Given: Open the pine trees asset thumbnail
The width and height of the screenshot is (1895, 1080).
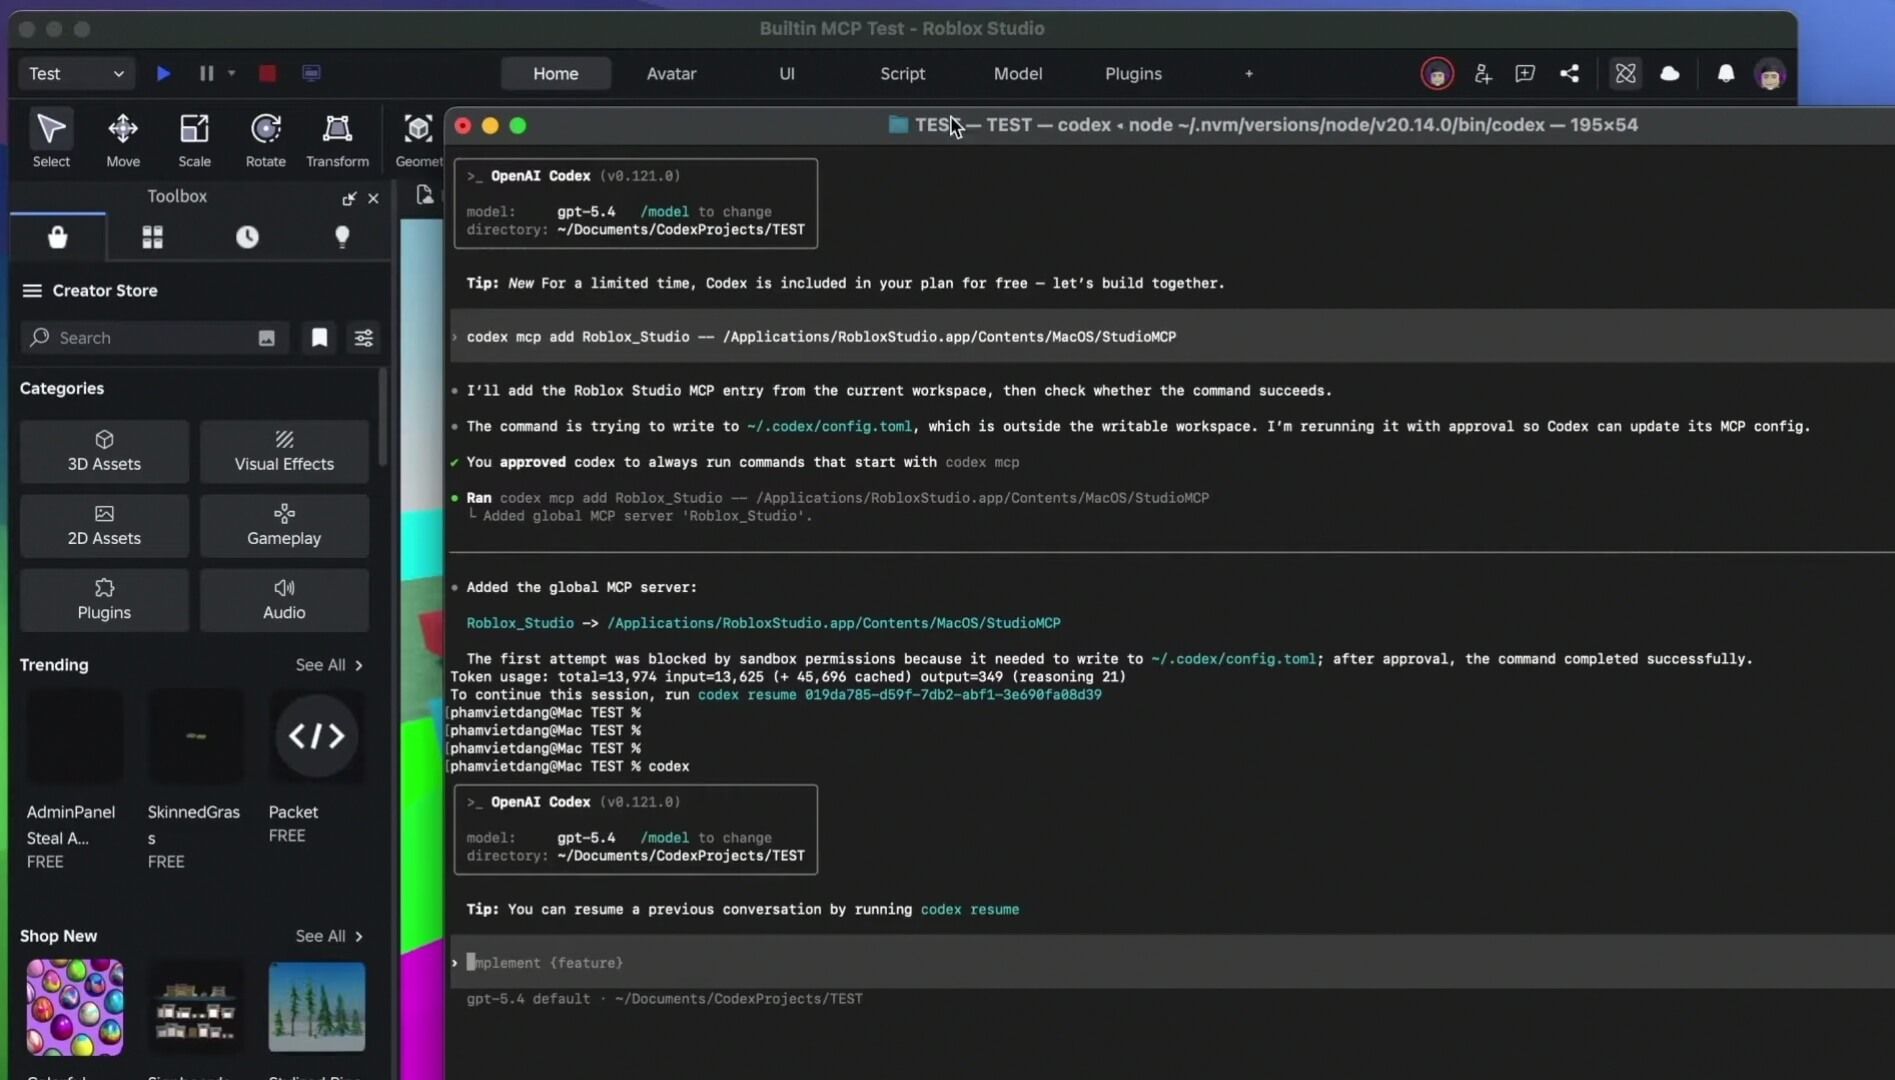Looking at the screenshot, I should (317, 1007).
